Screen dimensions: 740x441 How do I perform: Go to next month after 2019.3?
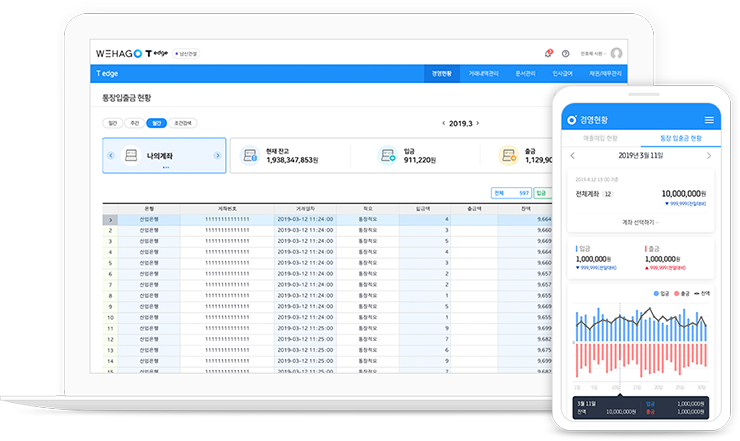click(478, 123)
